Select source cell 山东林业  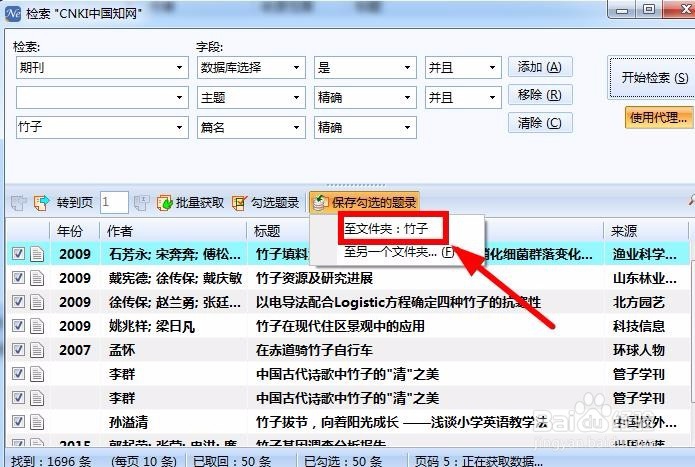(644, 278)
